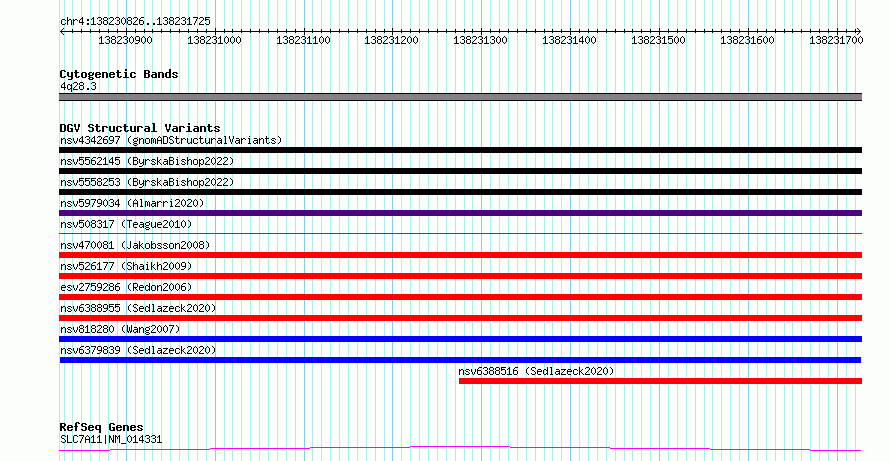This screenshot has width=890, height=461.
Task: Open variant esv2759286 (Redon2006) label
Action: pyautogui.click(x=126, y=287)
